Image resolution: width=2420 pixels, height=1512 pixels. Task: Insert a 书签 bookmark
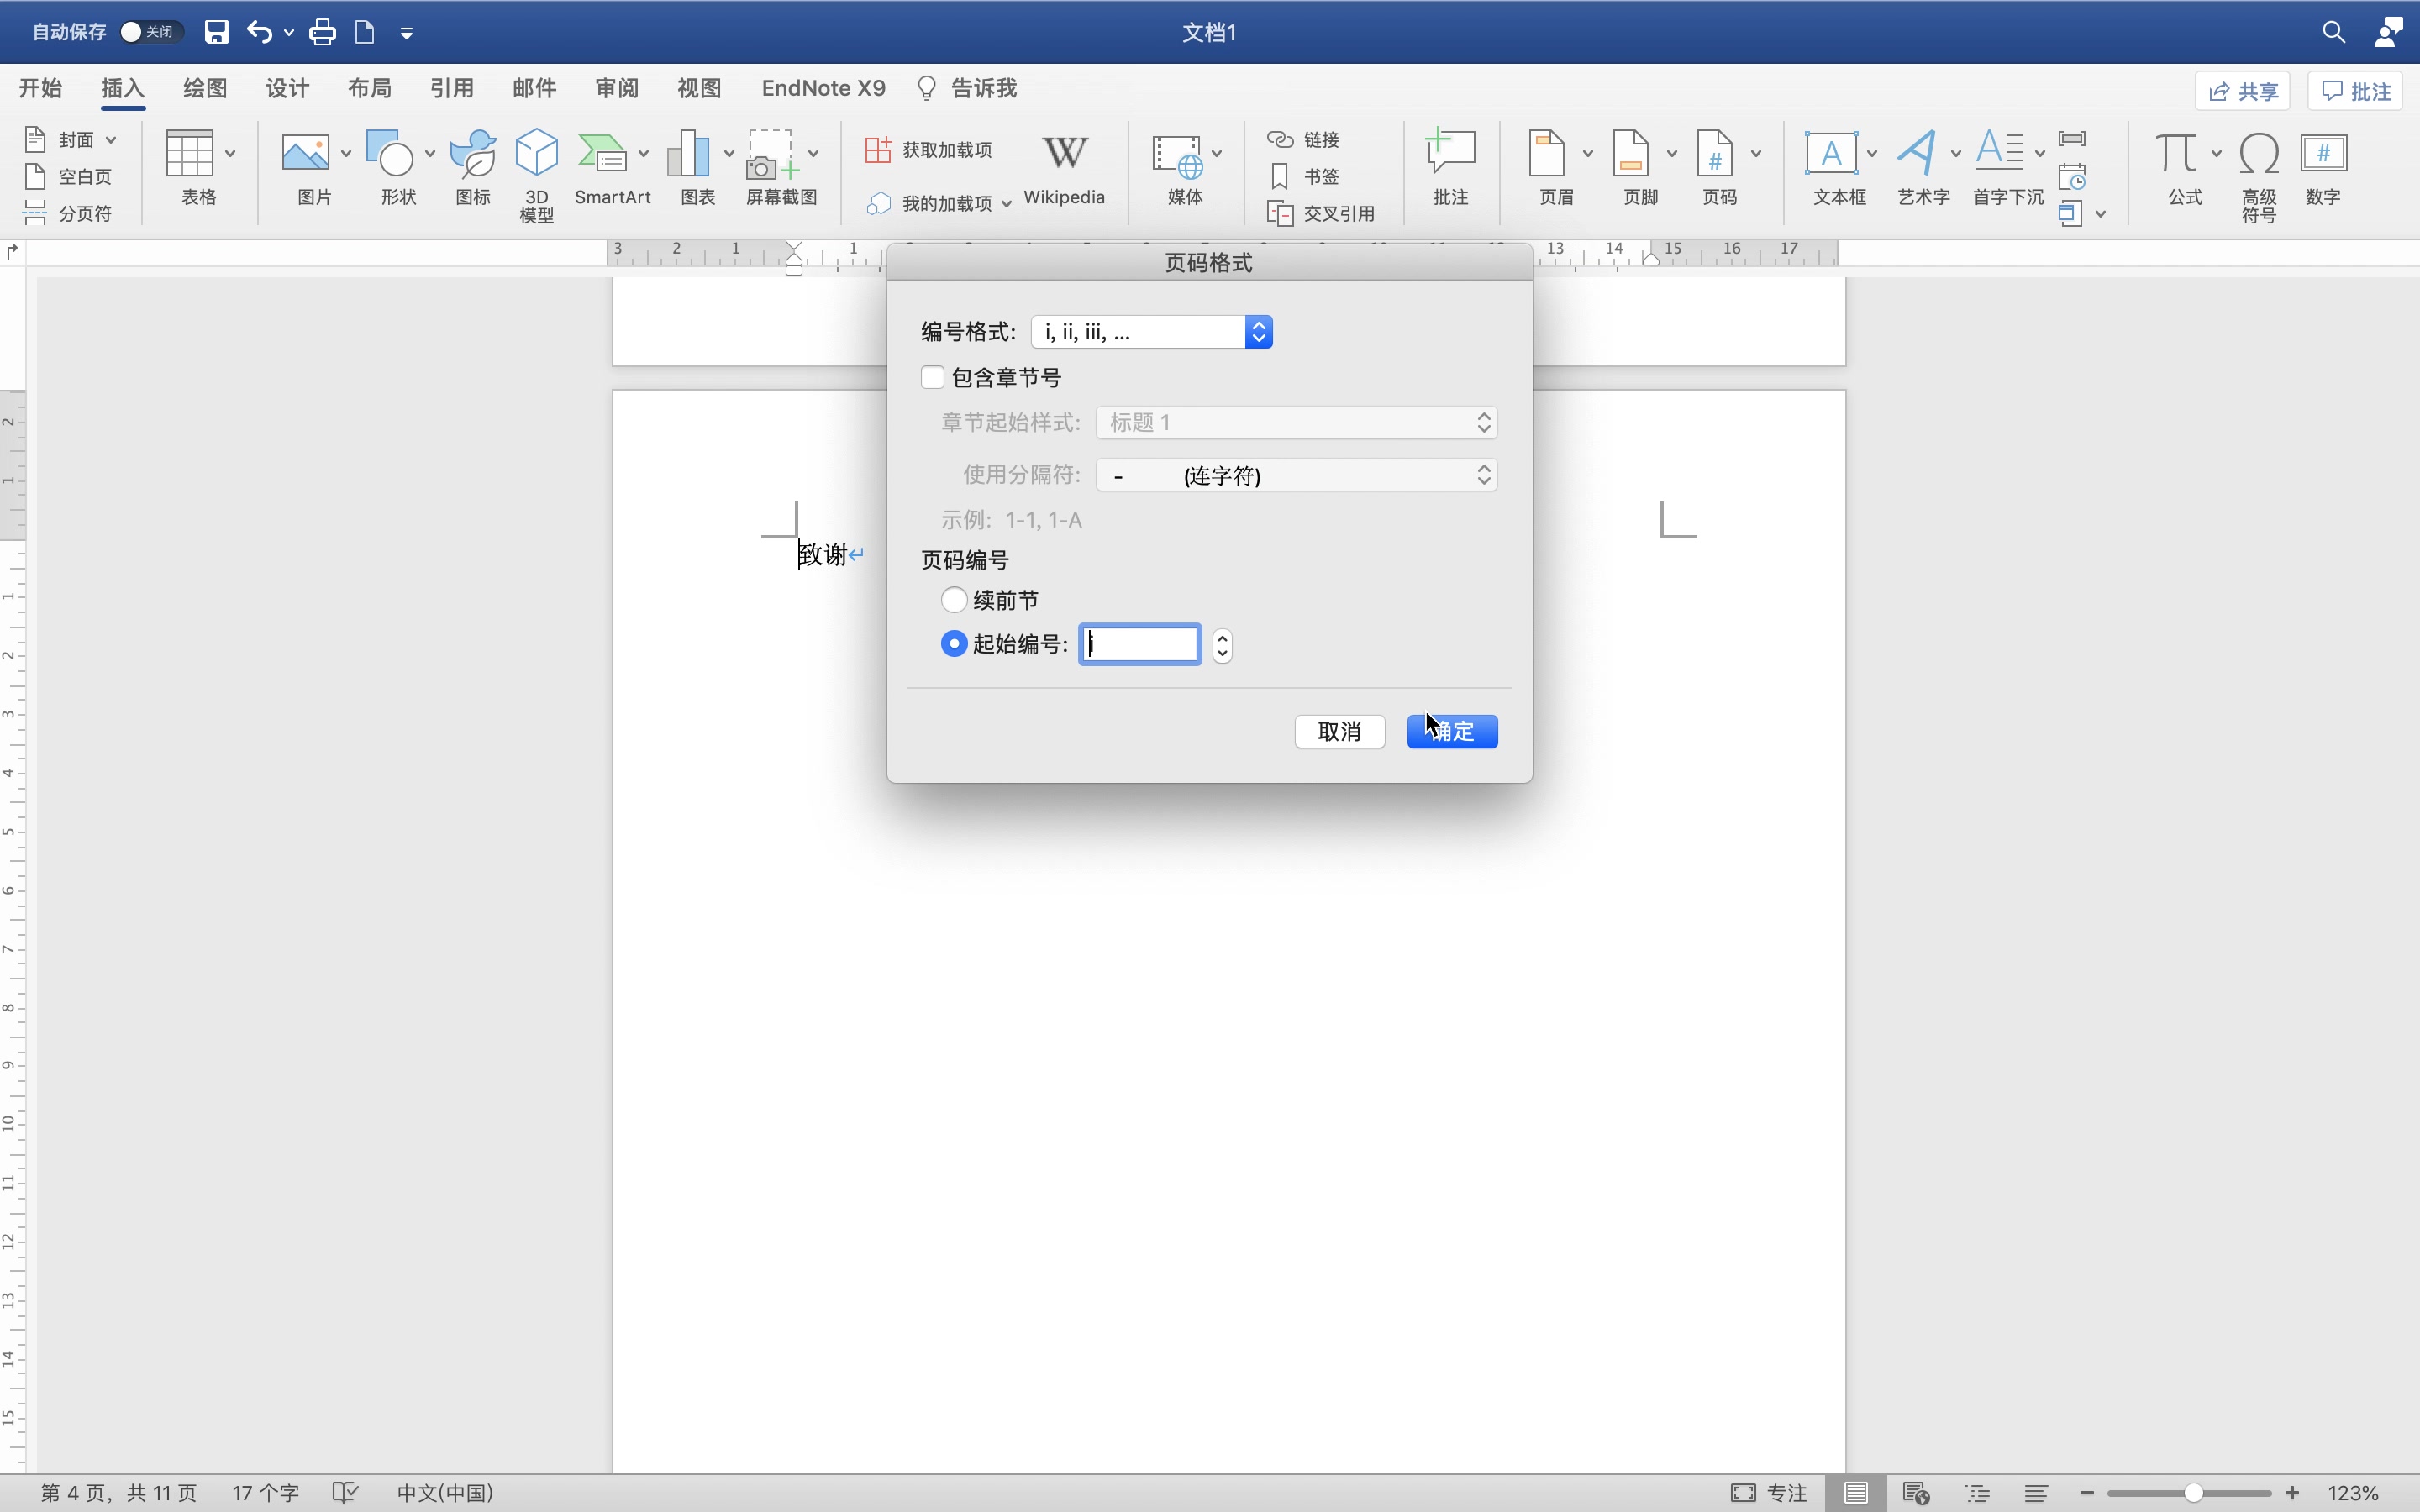click(1304, 176)
